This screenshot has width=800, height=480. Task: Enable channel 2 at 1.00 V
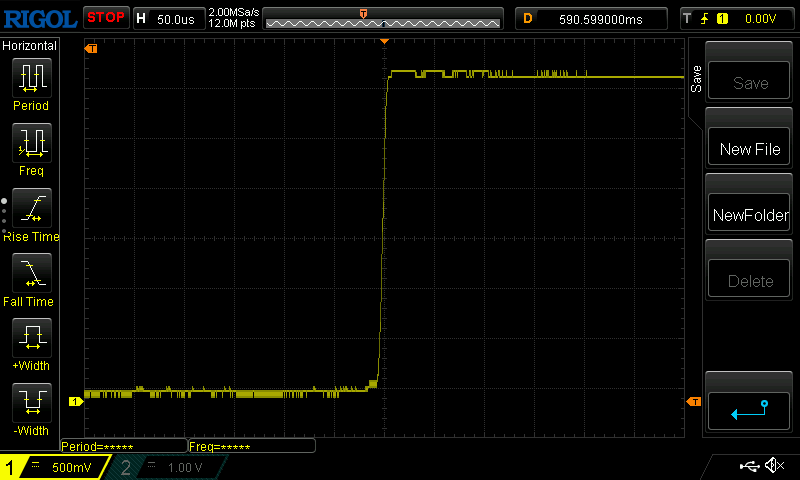[170, 467]
